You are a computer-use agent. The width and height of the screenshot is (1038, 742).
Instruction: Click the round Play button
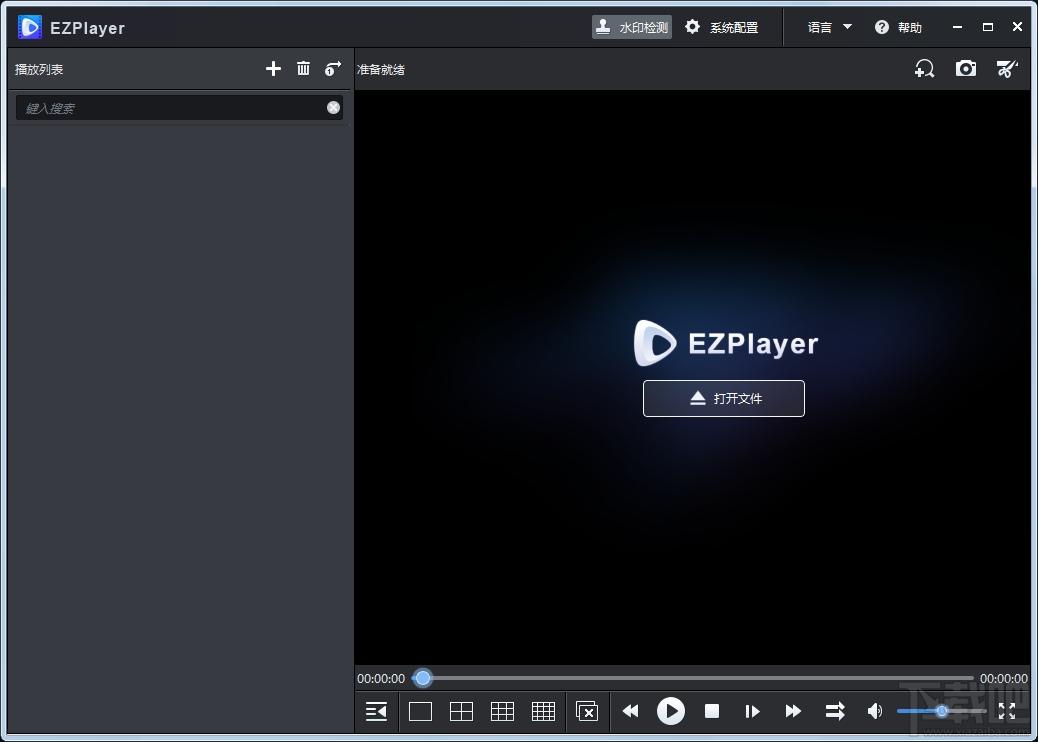671,712
